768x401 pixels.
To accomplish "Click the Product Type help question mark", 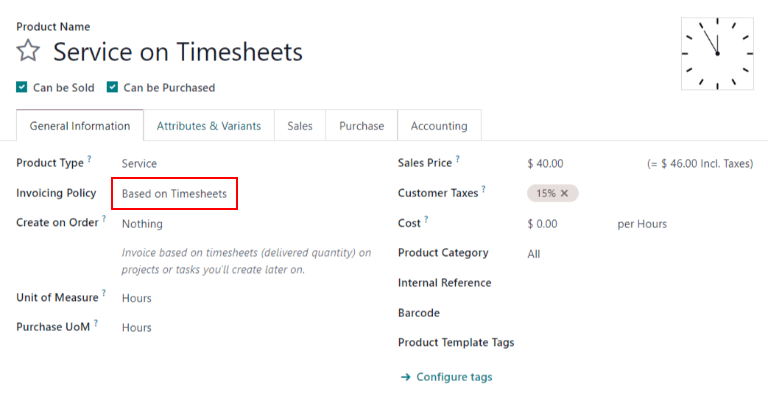I will click(x=89, y=159).
